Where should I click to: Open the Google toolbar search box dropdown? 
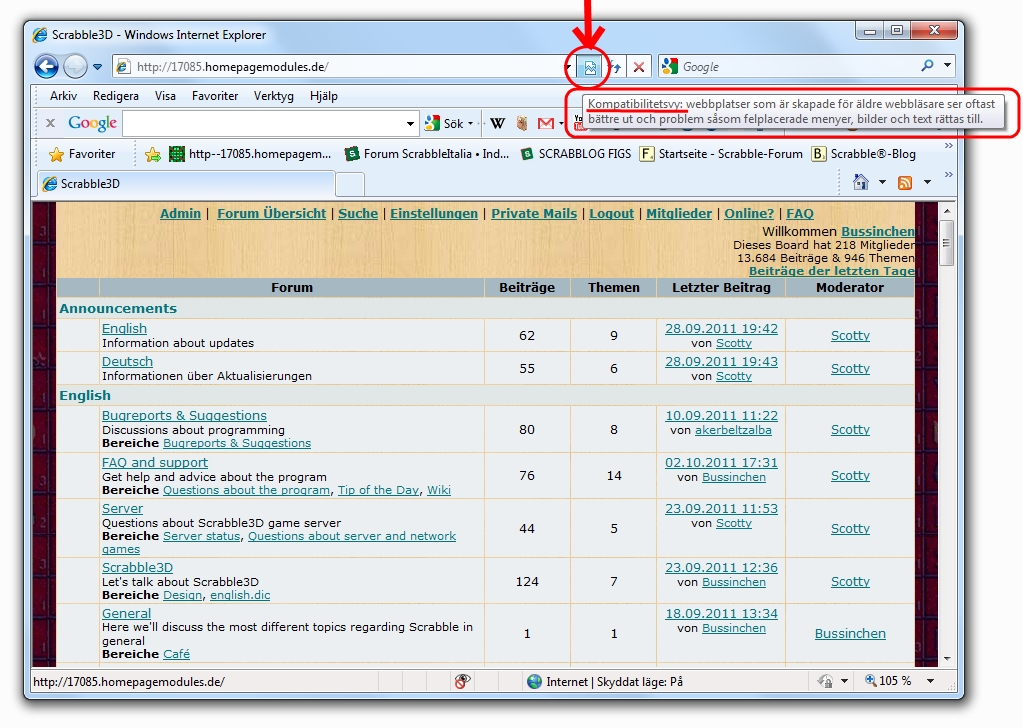411,124
